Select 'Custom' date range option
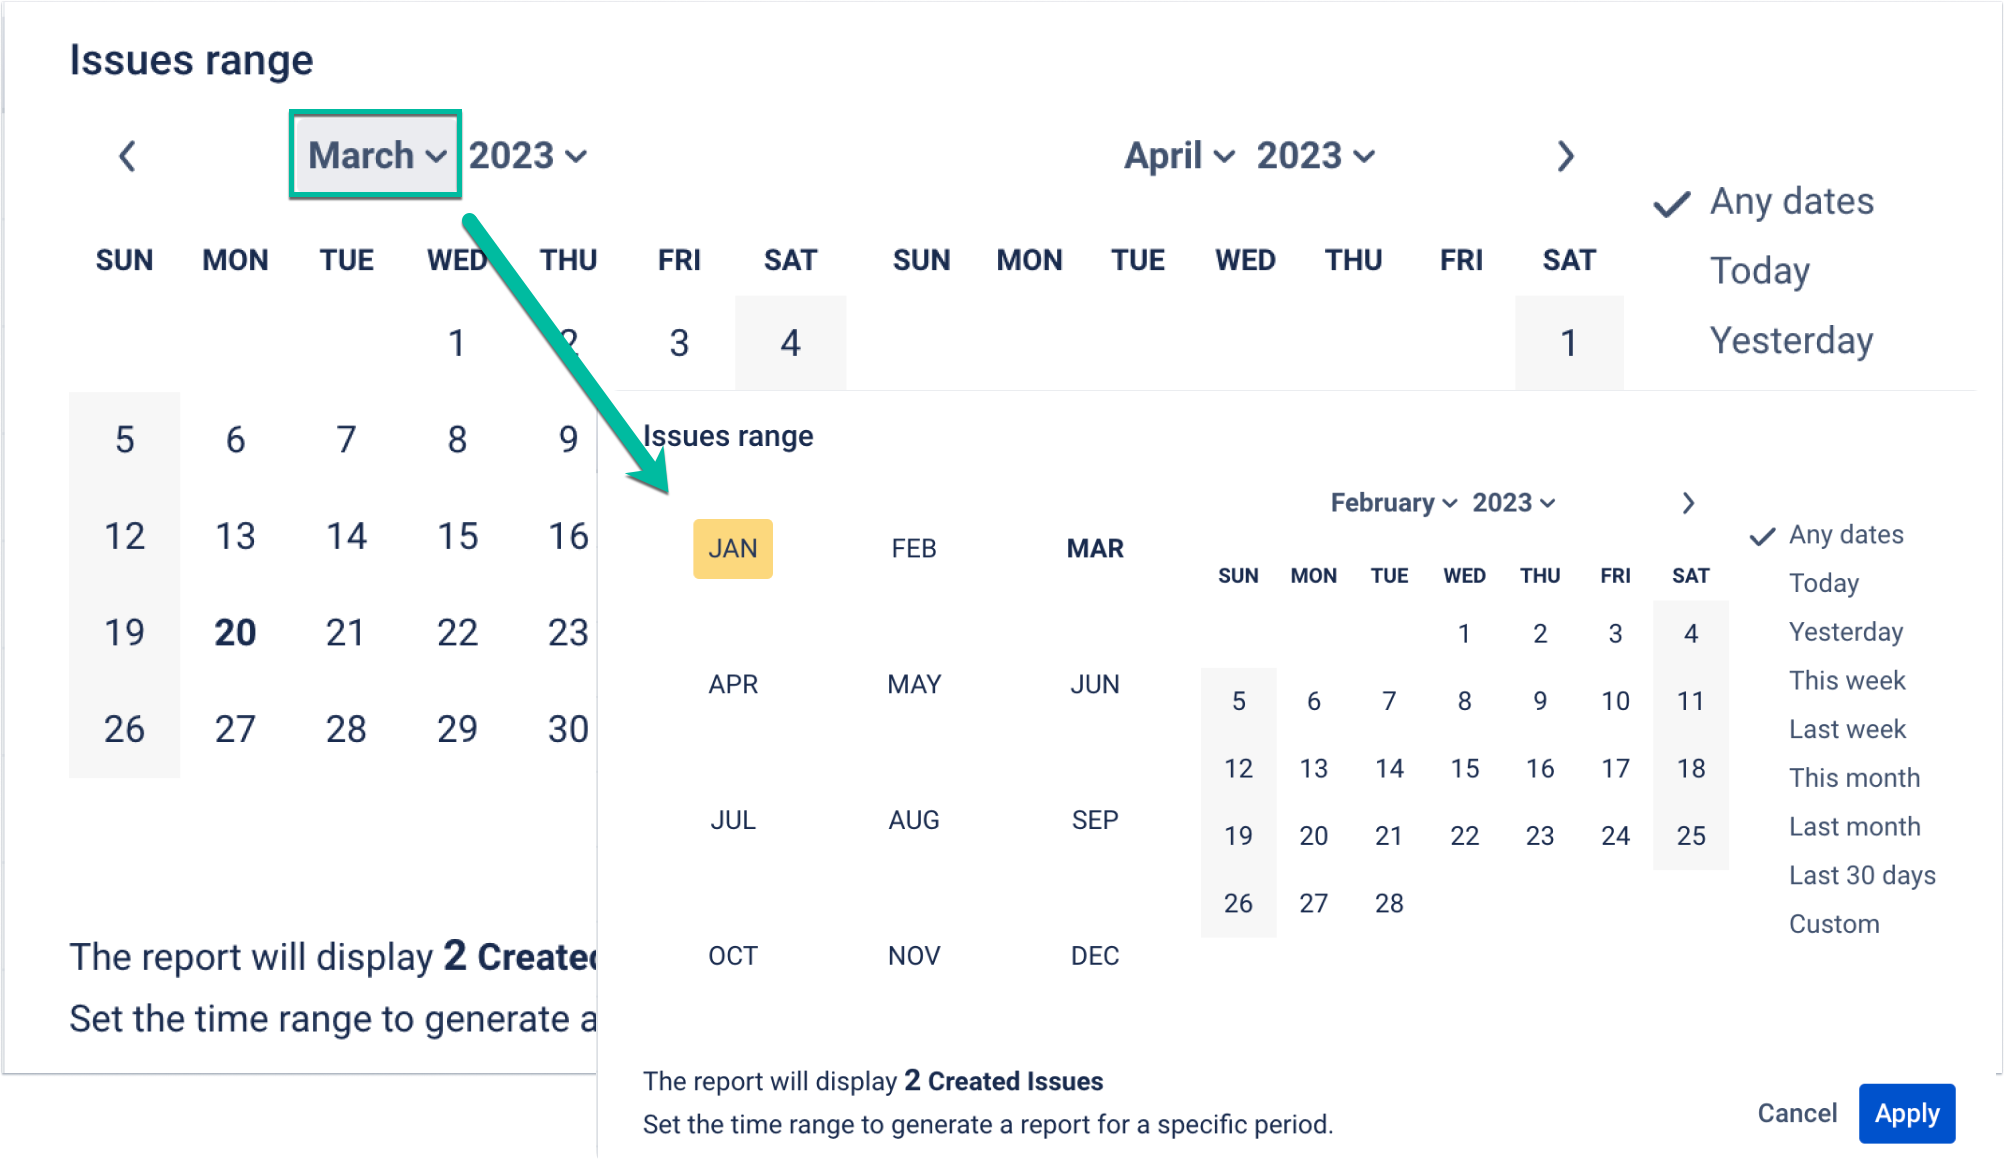This screenshot has height=1174, width=2004. tap(1834, 924)
